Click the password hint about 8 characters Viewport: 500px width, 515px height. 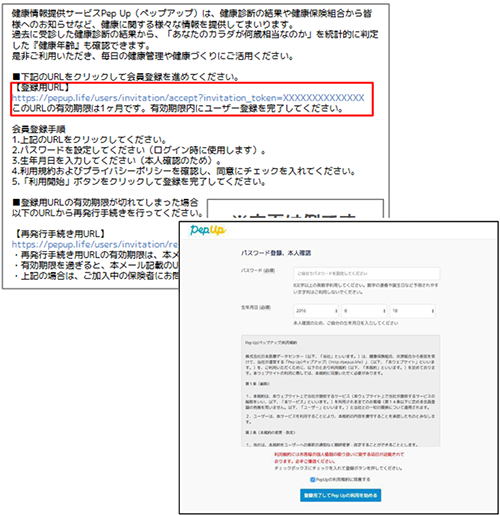tap(365, 289)
